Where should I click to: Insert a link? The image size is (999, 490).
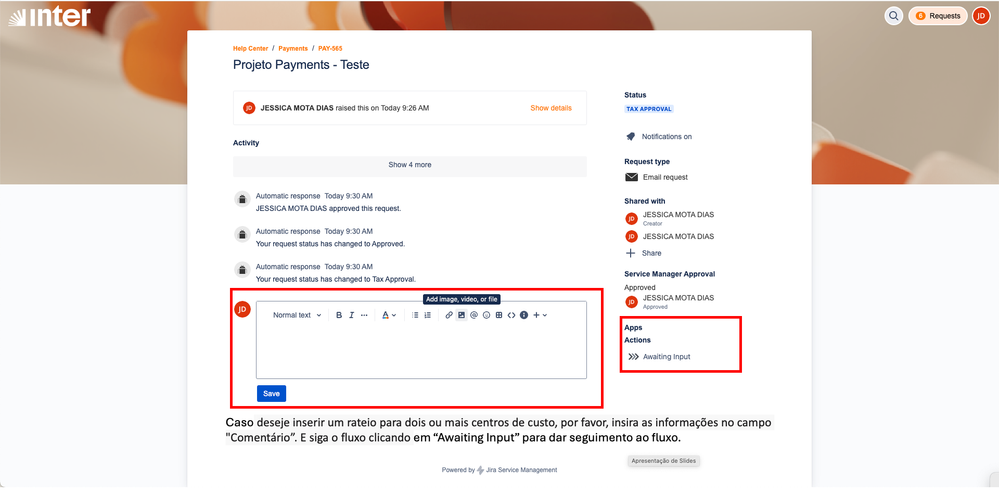pyautogui.click(x=449, y=315)
